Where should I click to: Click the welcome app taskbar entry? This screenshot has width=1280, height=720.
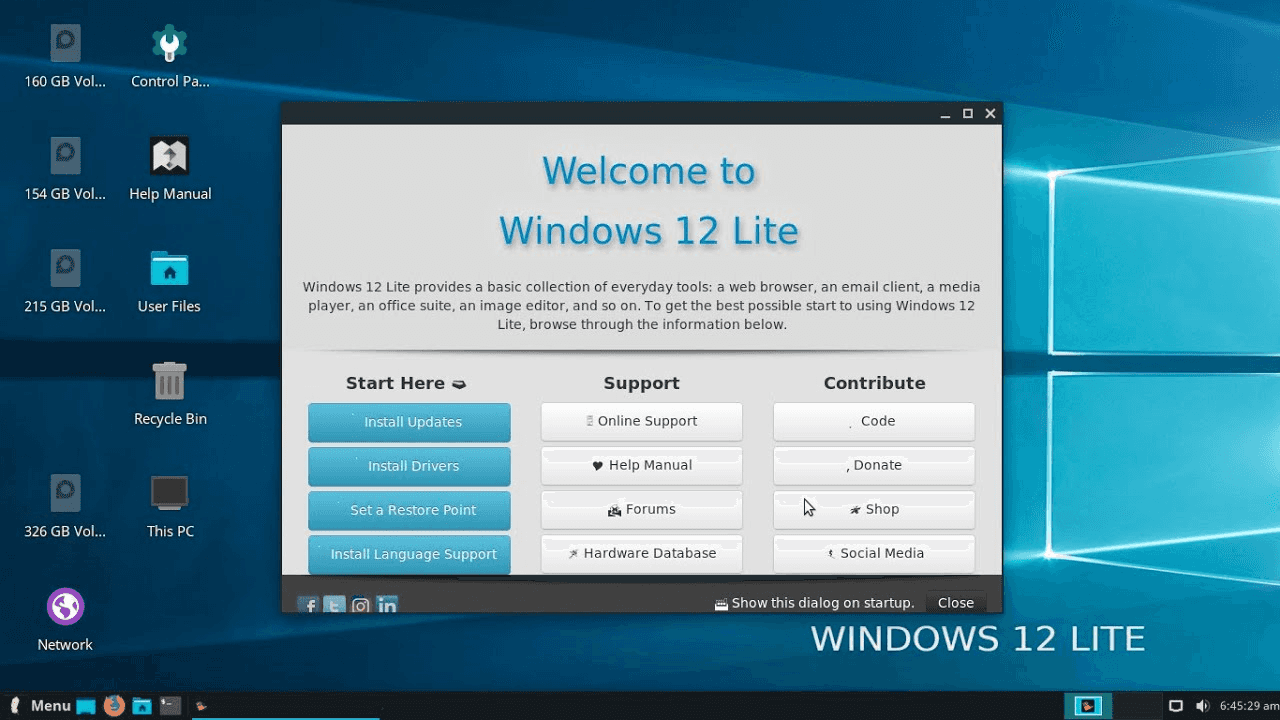[285, 706]
